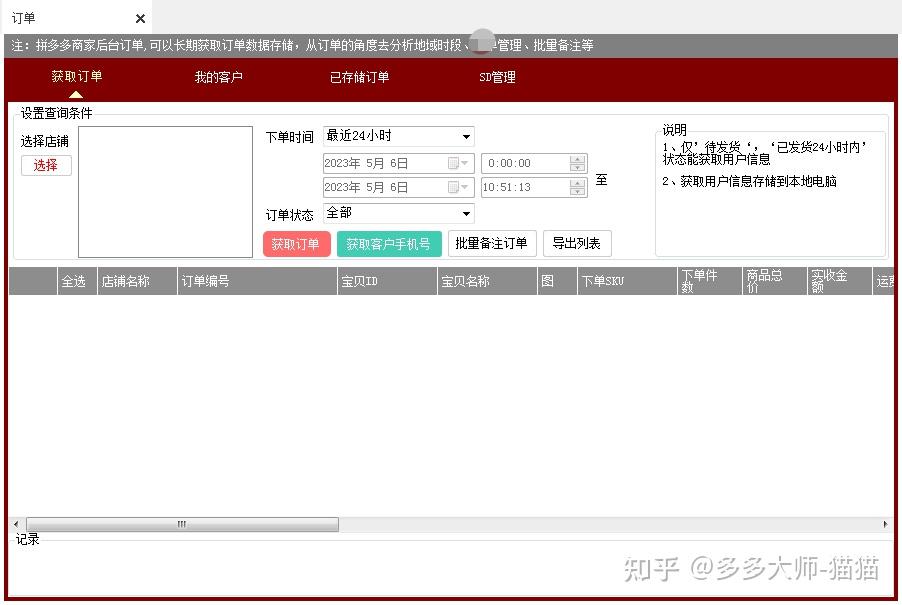902x605 pixels.
Task: Click 获取客户手机号 button
Action: 388,244
